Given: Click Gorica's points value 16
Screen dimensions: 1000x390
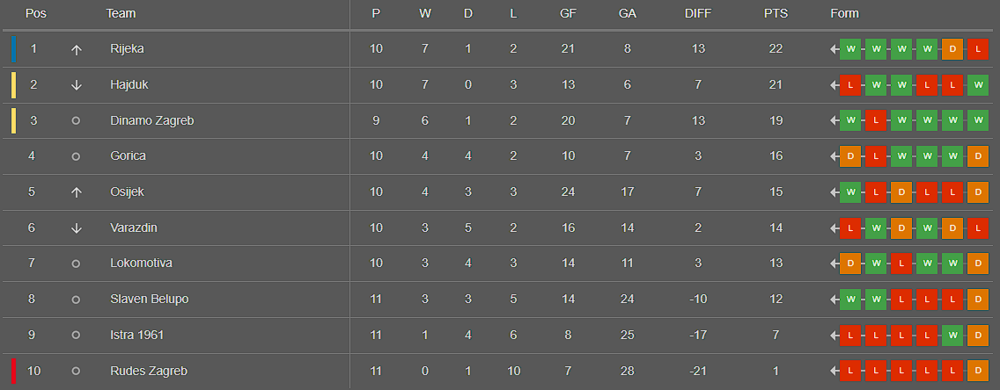Looking at the screenshot, I should click(776, 156).
